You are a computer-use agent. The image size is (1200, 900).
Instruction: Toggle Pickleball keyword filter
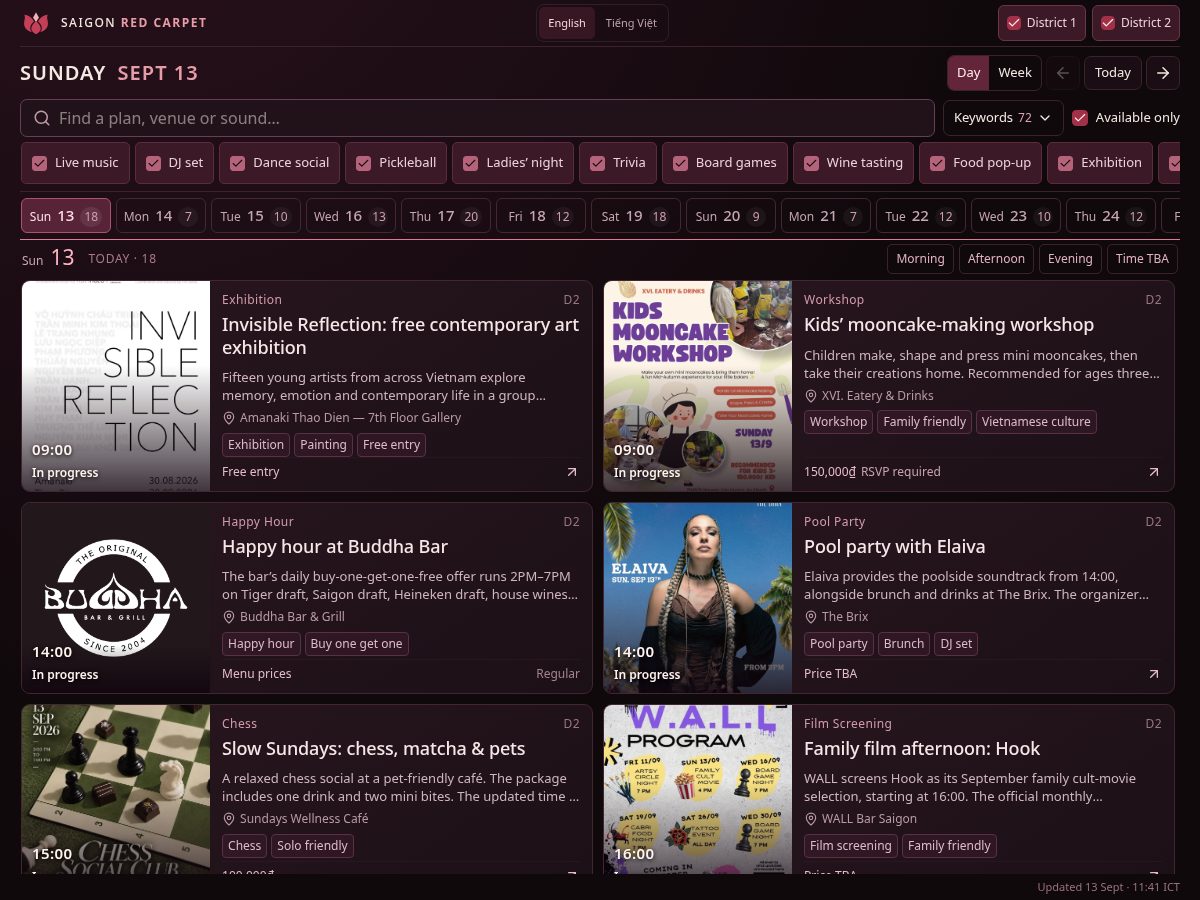click(396, 163)
